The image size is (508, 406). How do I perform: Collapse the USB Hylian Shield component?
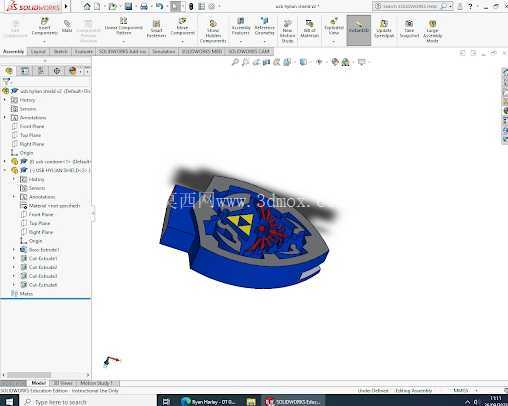click(5, 170)
